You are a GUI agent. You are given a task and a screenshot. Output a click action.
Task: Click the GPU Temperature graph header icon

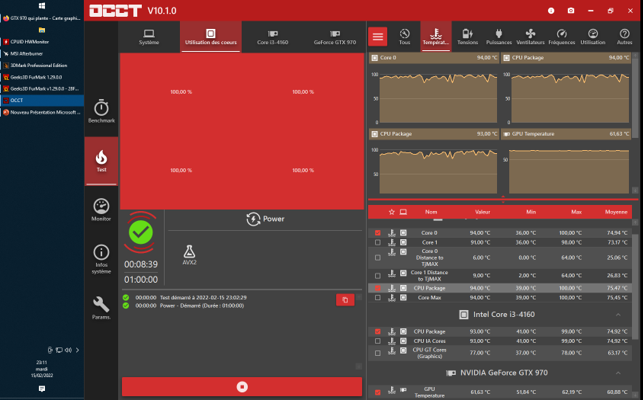506,134
